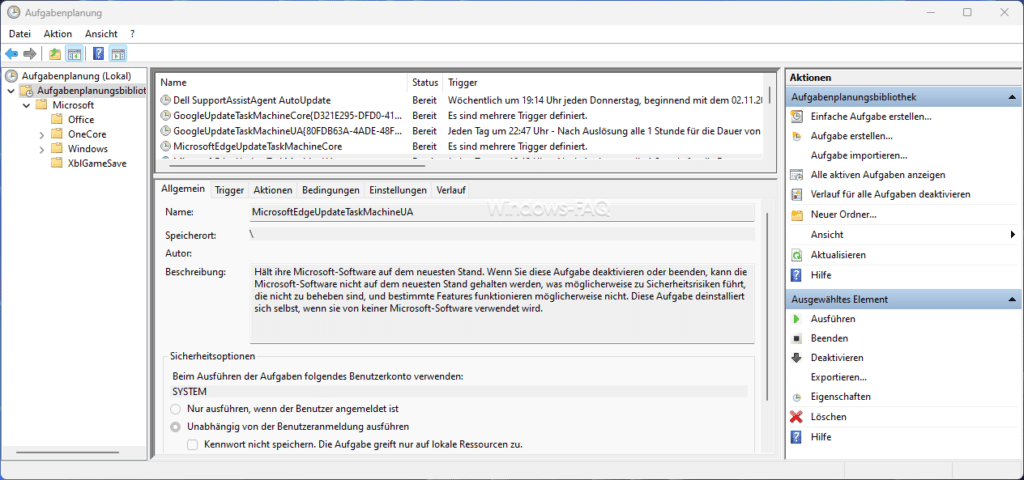Open the Ansicht menu in menu bar
The image size is (1024, 480).
(x=101, y=33)
